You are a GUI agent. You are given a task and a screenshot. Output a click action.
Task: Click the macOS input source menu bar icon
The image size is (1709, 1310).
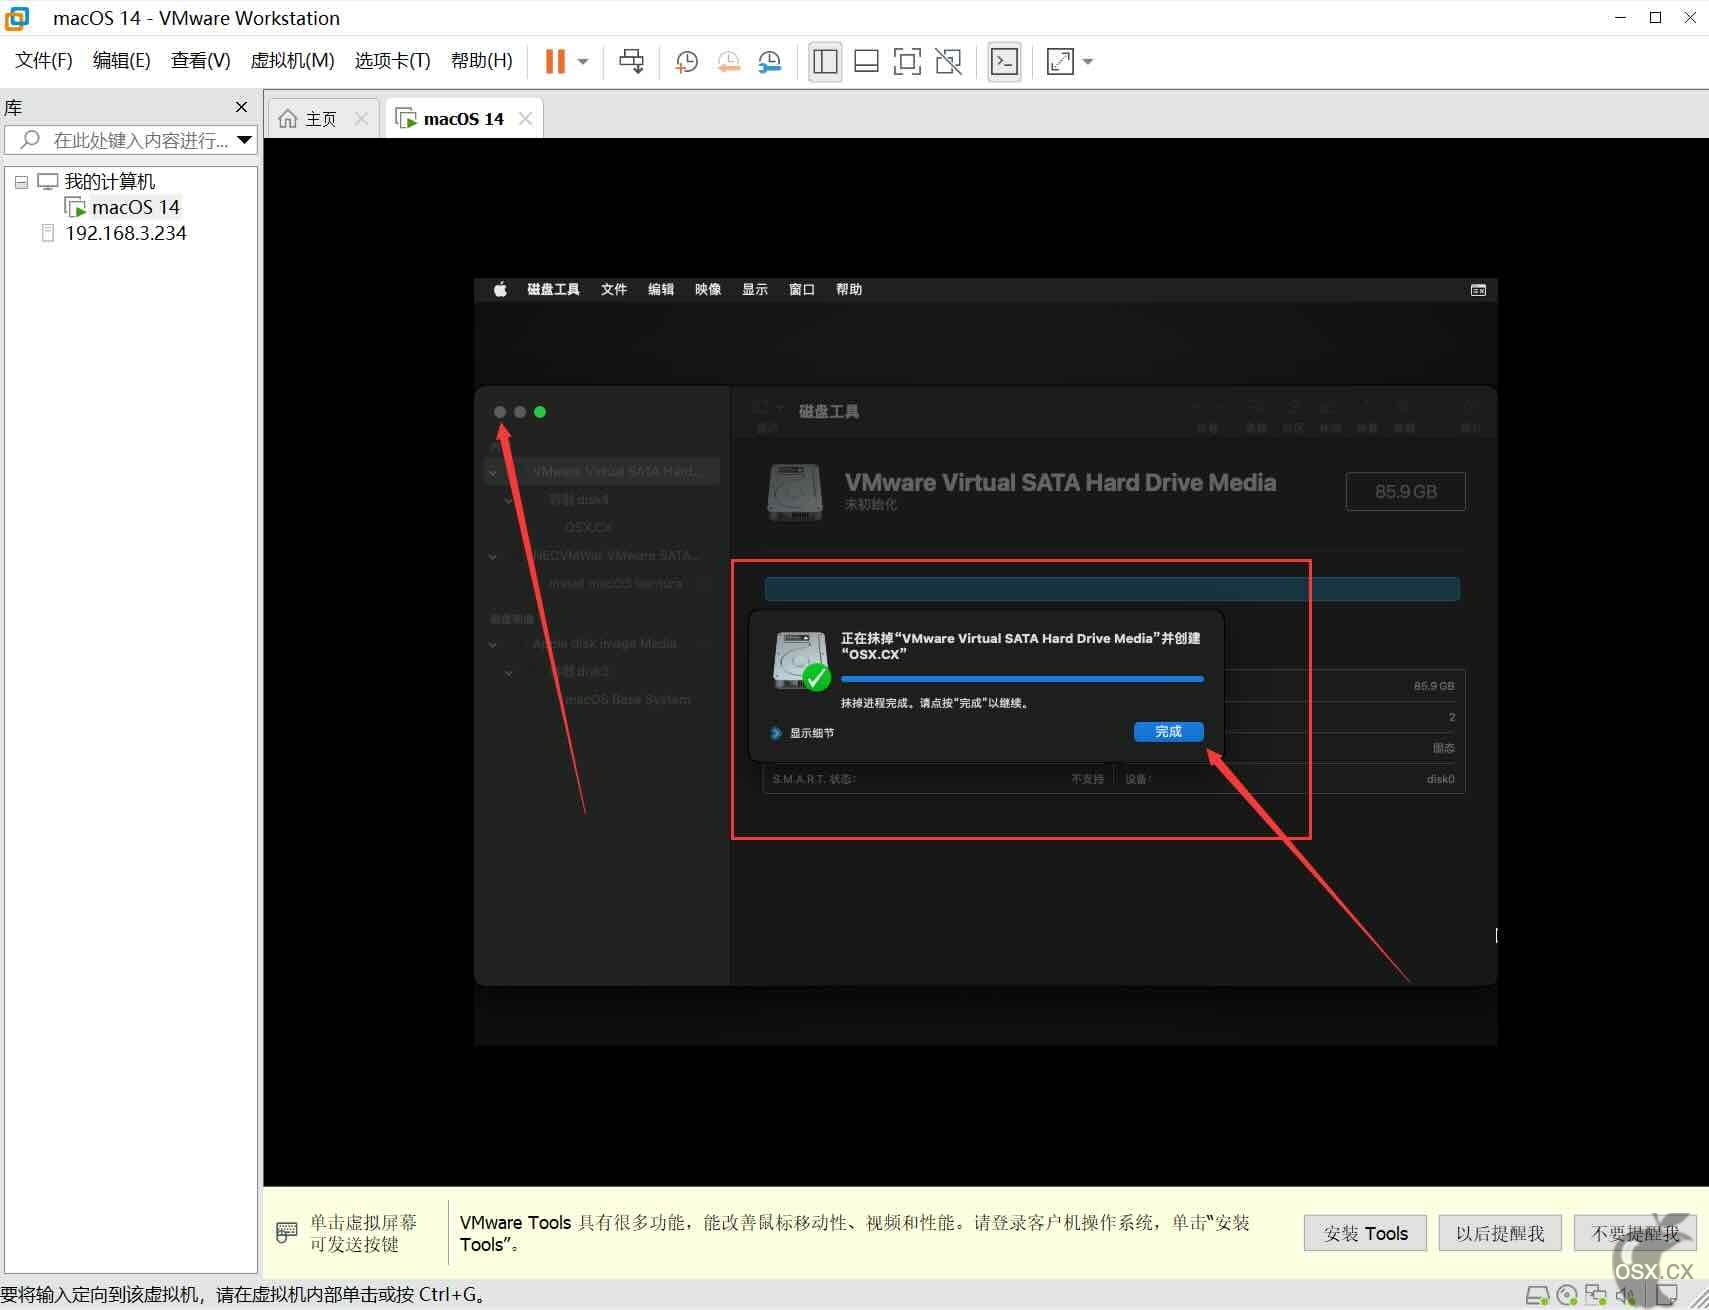point(1478,290)
